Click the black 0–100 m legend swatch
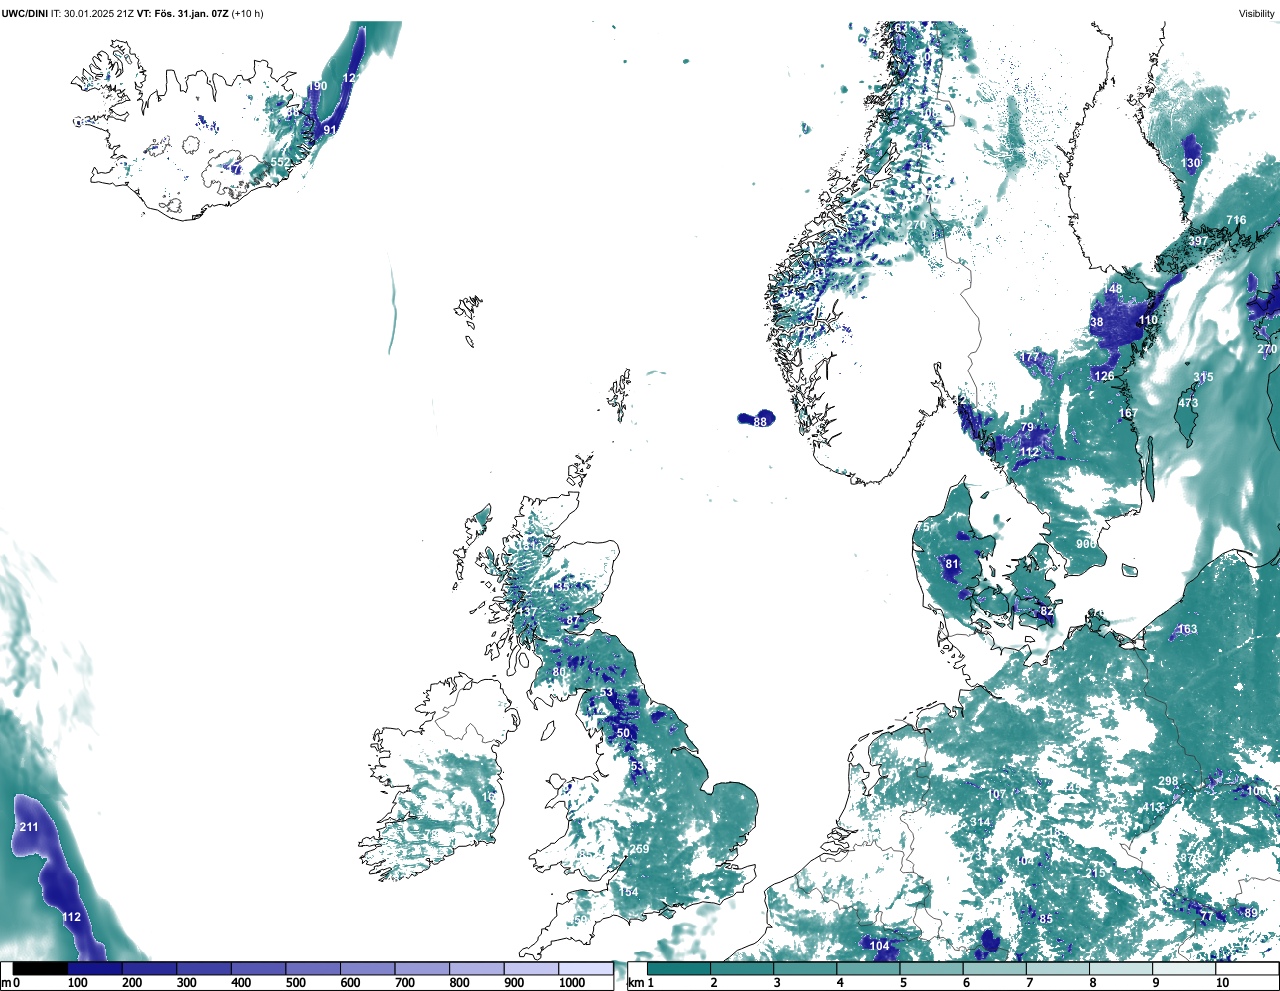Viewport: 1280px width, 991px height. pyautogui.click(x=40, y=969)
